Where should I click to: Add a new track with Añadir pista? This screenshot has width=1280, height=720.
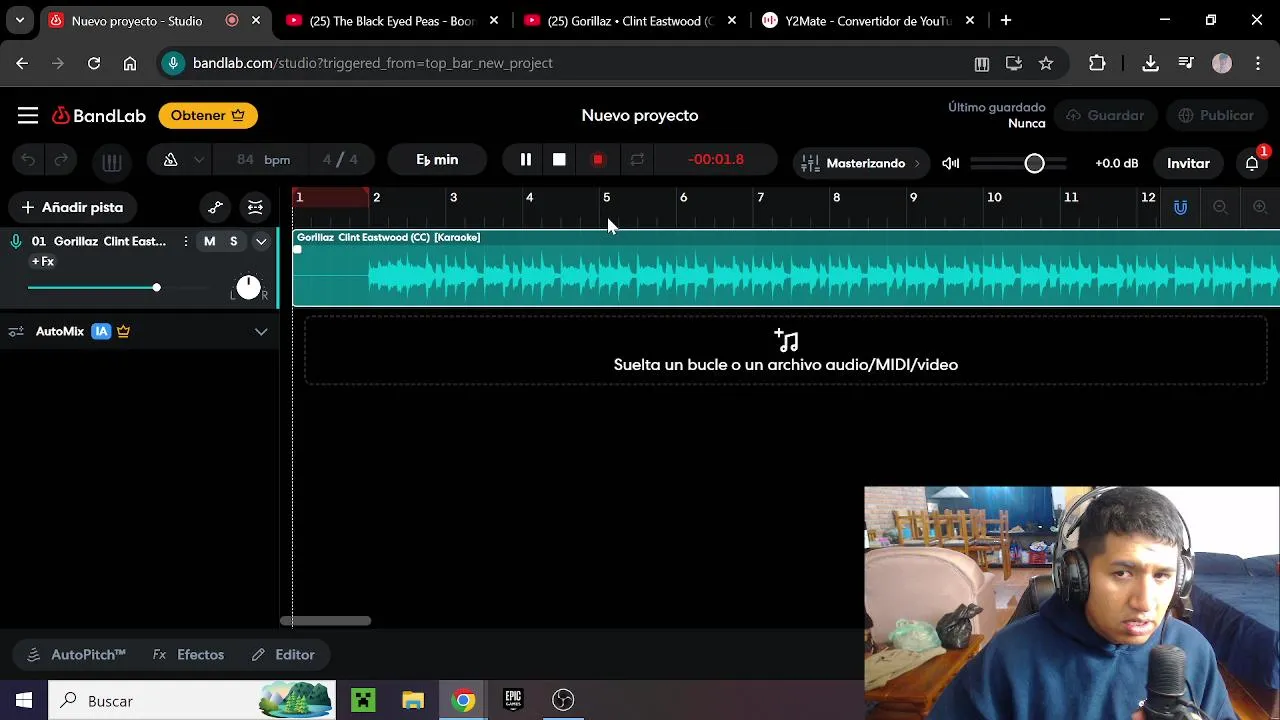point(72,207)
